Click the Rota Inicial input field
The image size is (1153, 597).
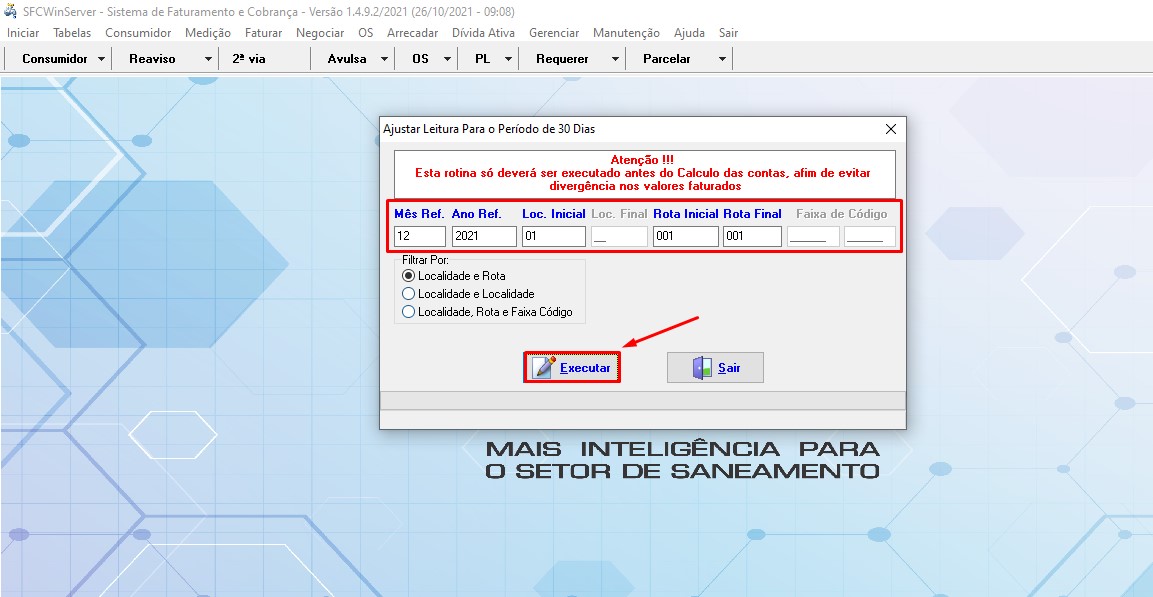[685, 237]
